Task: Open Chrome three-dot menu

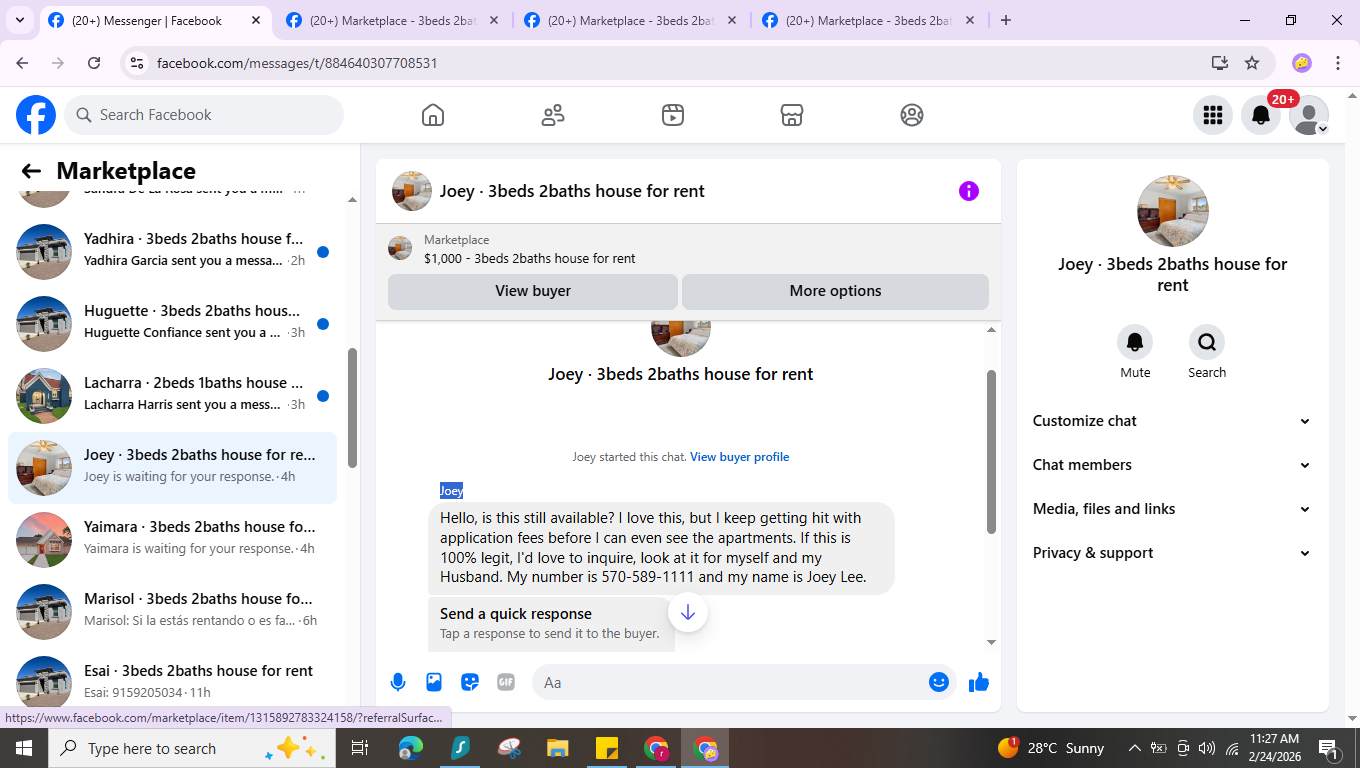Action: (1338, 63)
